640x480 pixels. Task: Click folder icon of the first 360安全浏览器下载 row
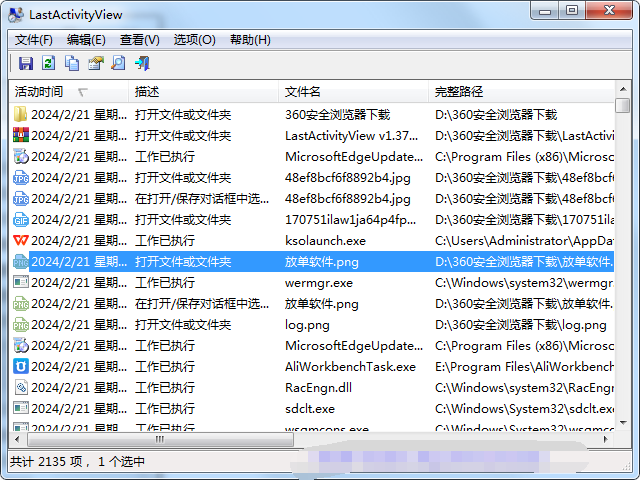(20, 114)
